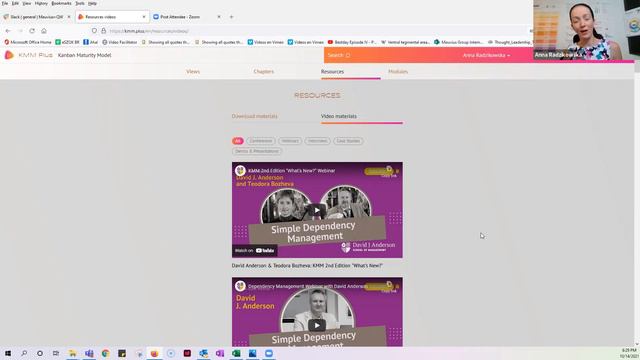640x360 pixels.
Task: Open the first Videos on Vimeo bookmark
Action: pos(265,42)
